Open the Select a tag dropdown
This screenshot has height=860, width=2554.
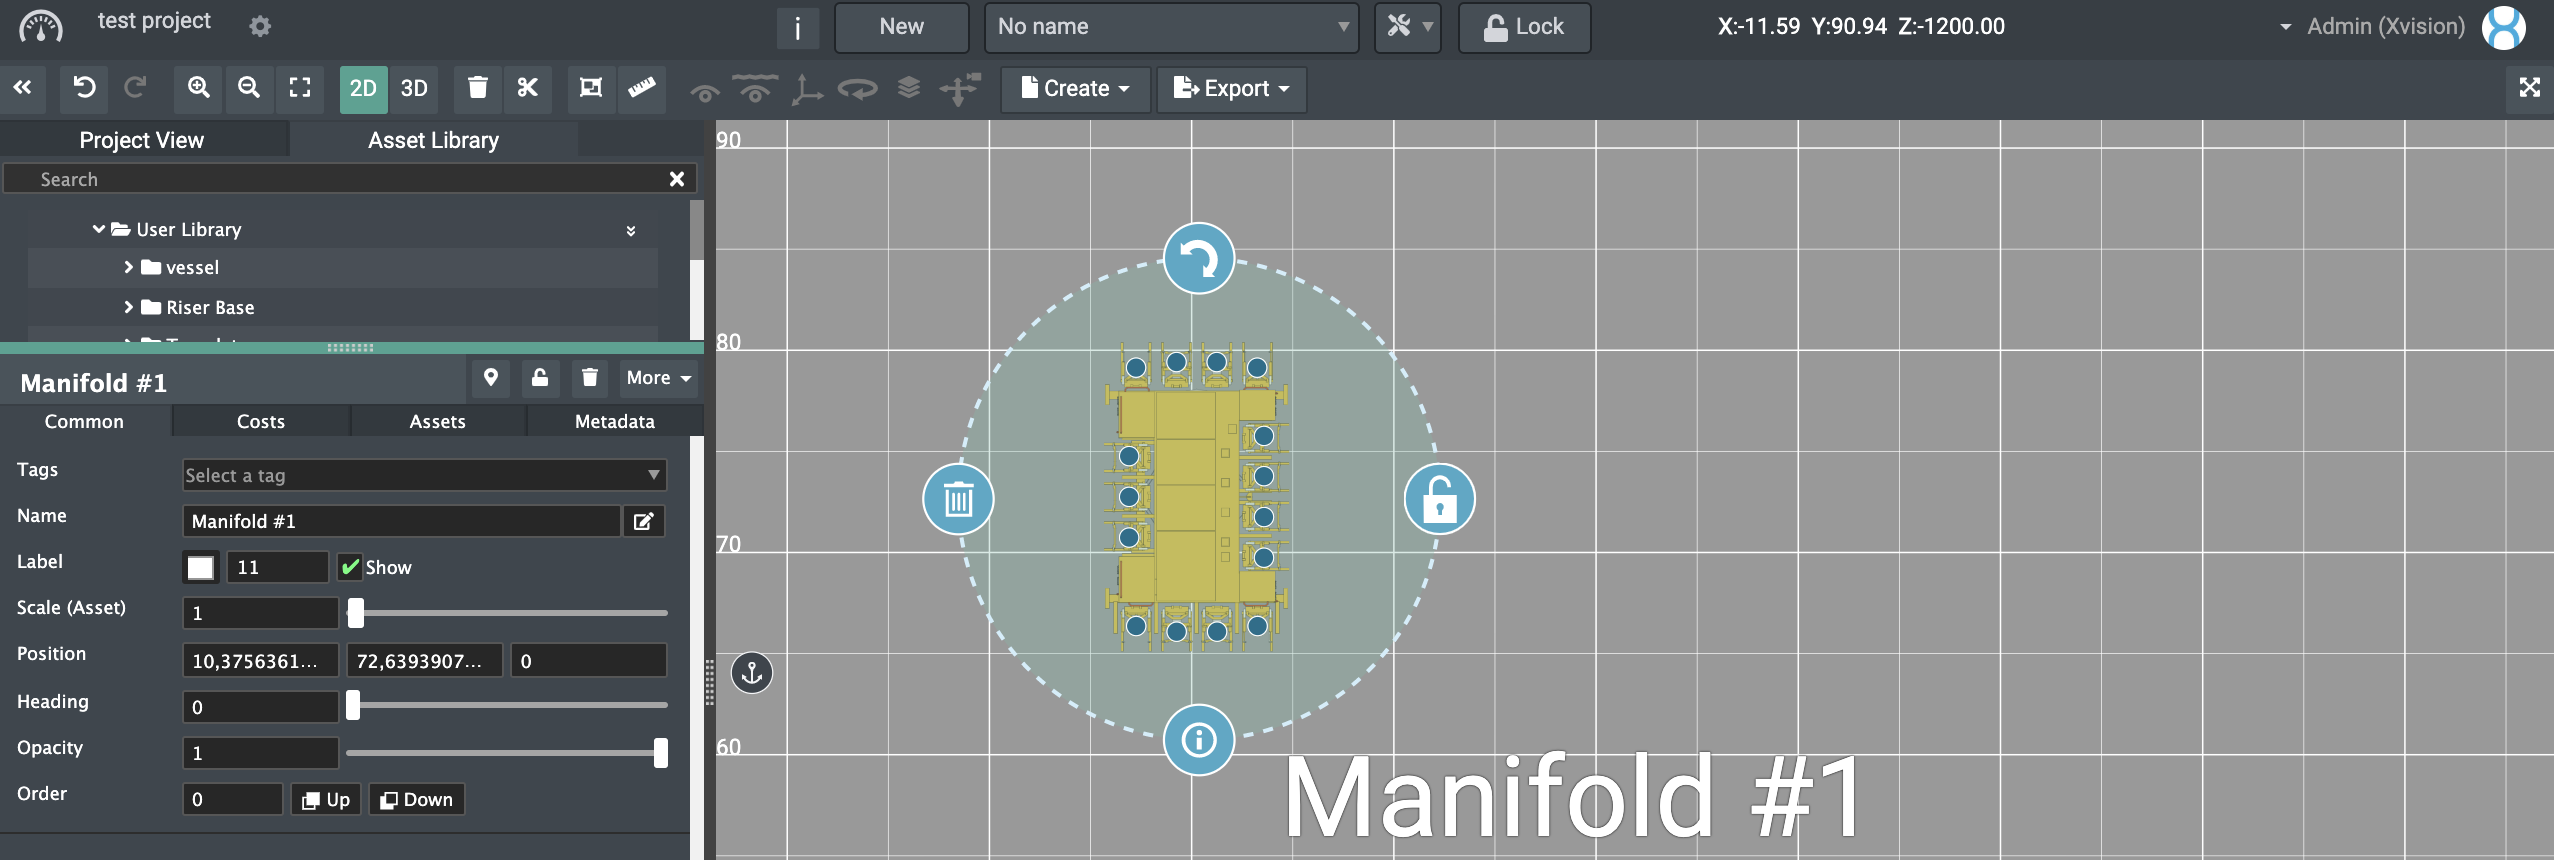[x=424, y=475]
